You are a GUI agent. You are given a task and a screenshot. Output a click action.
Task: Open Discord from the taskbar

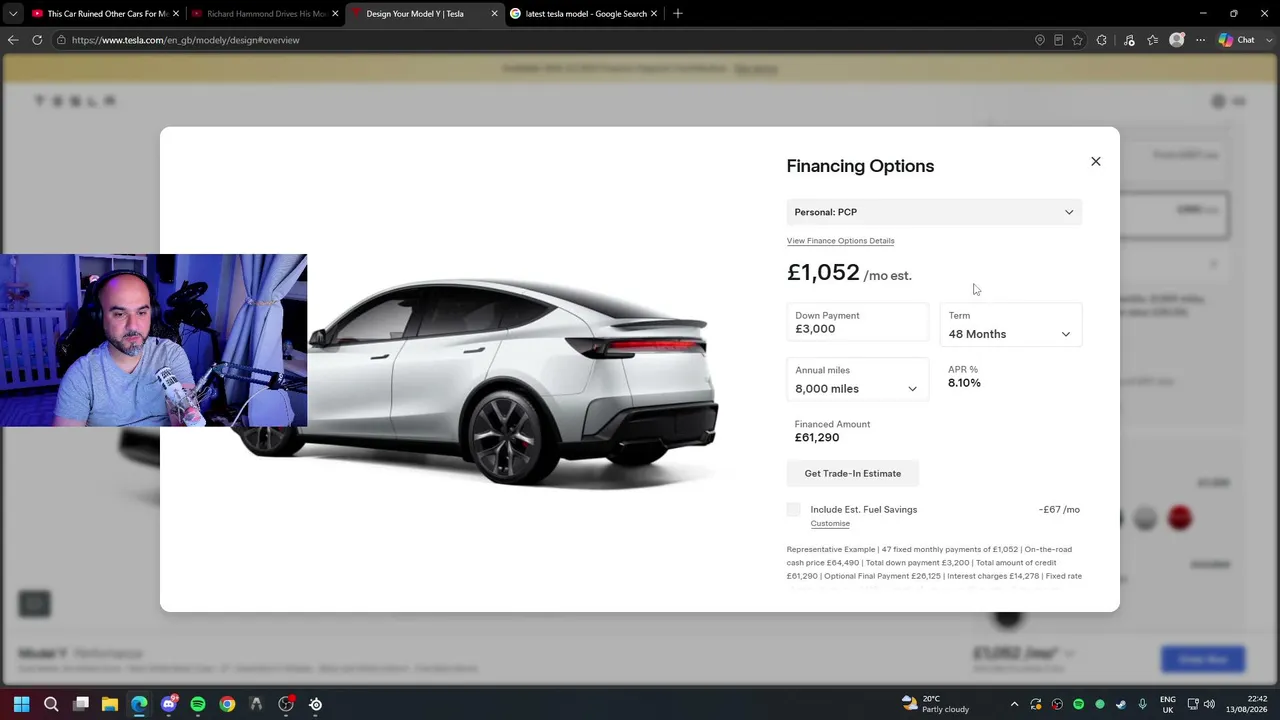pyautogui.click(x=169, y=704)
